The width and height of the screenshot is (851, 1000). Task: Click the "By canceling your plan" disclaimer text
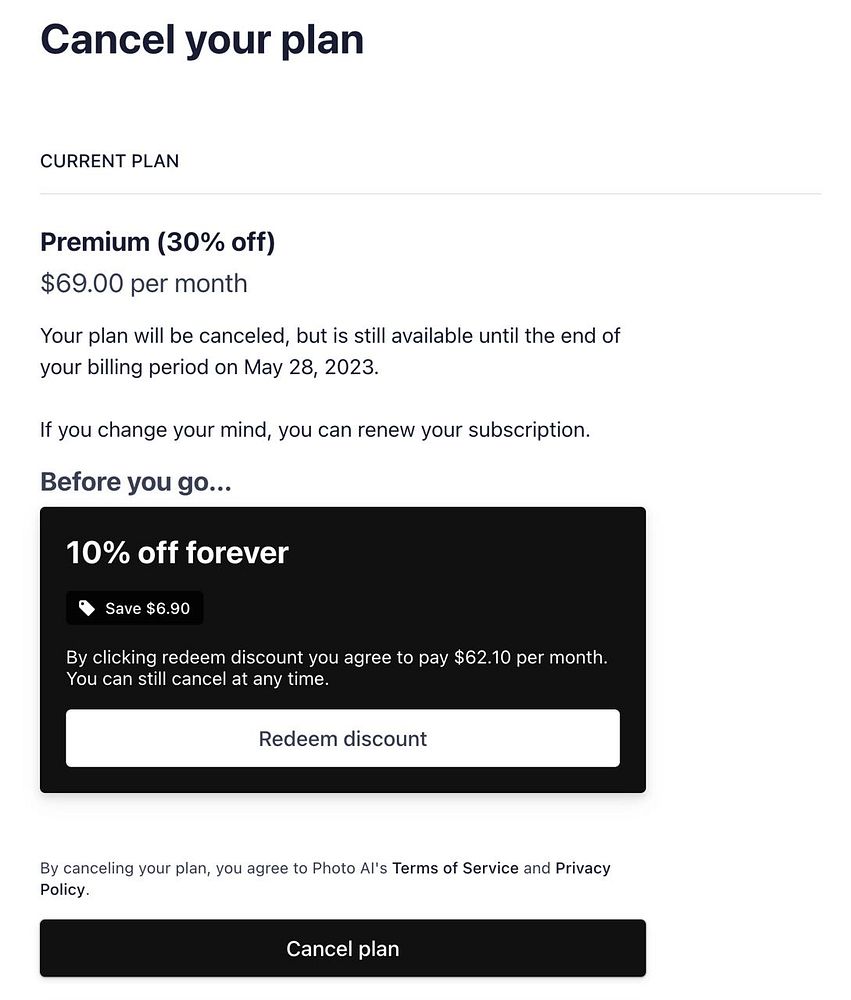(x=213, y=868)
